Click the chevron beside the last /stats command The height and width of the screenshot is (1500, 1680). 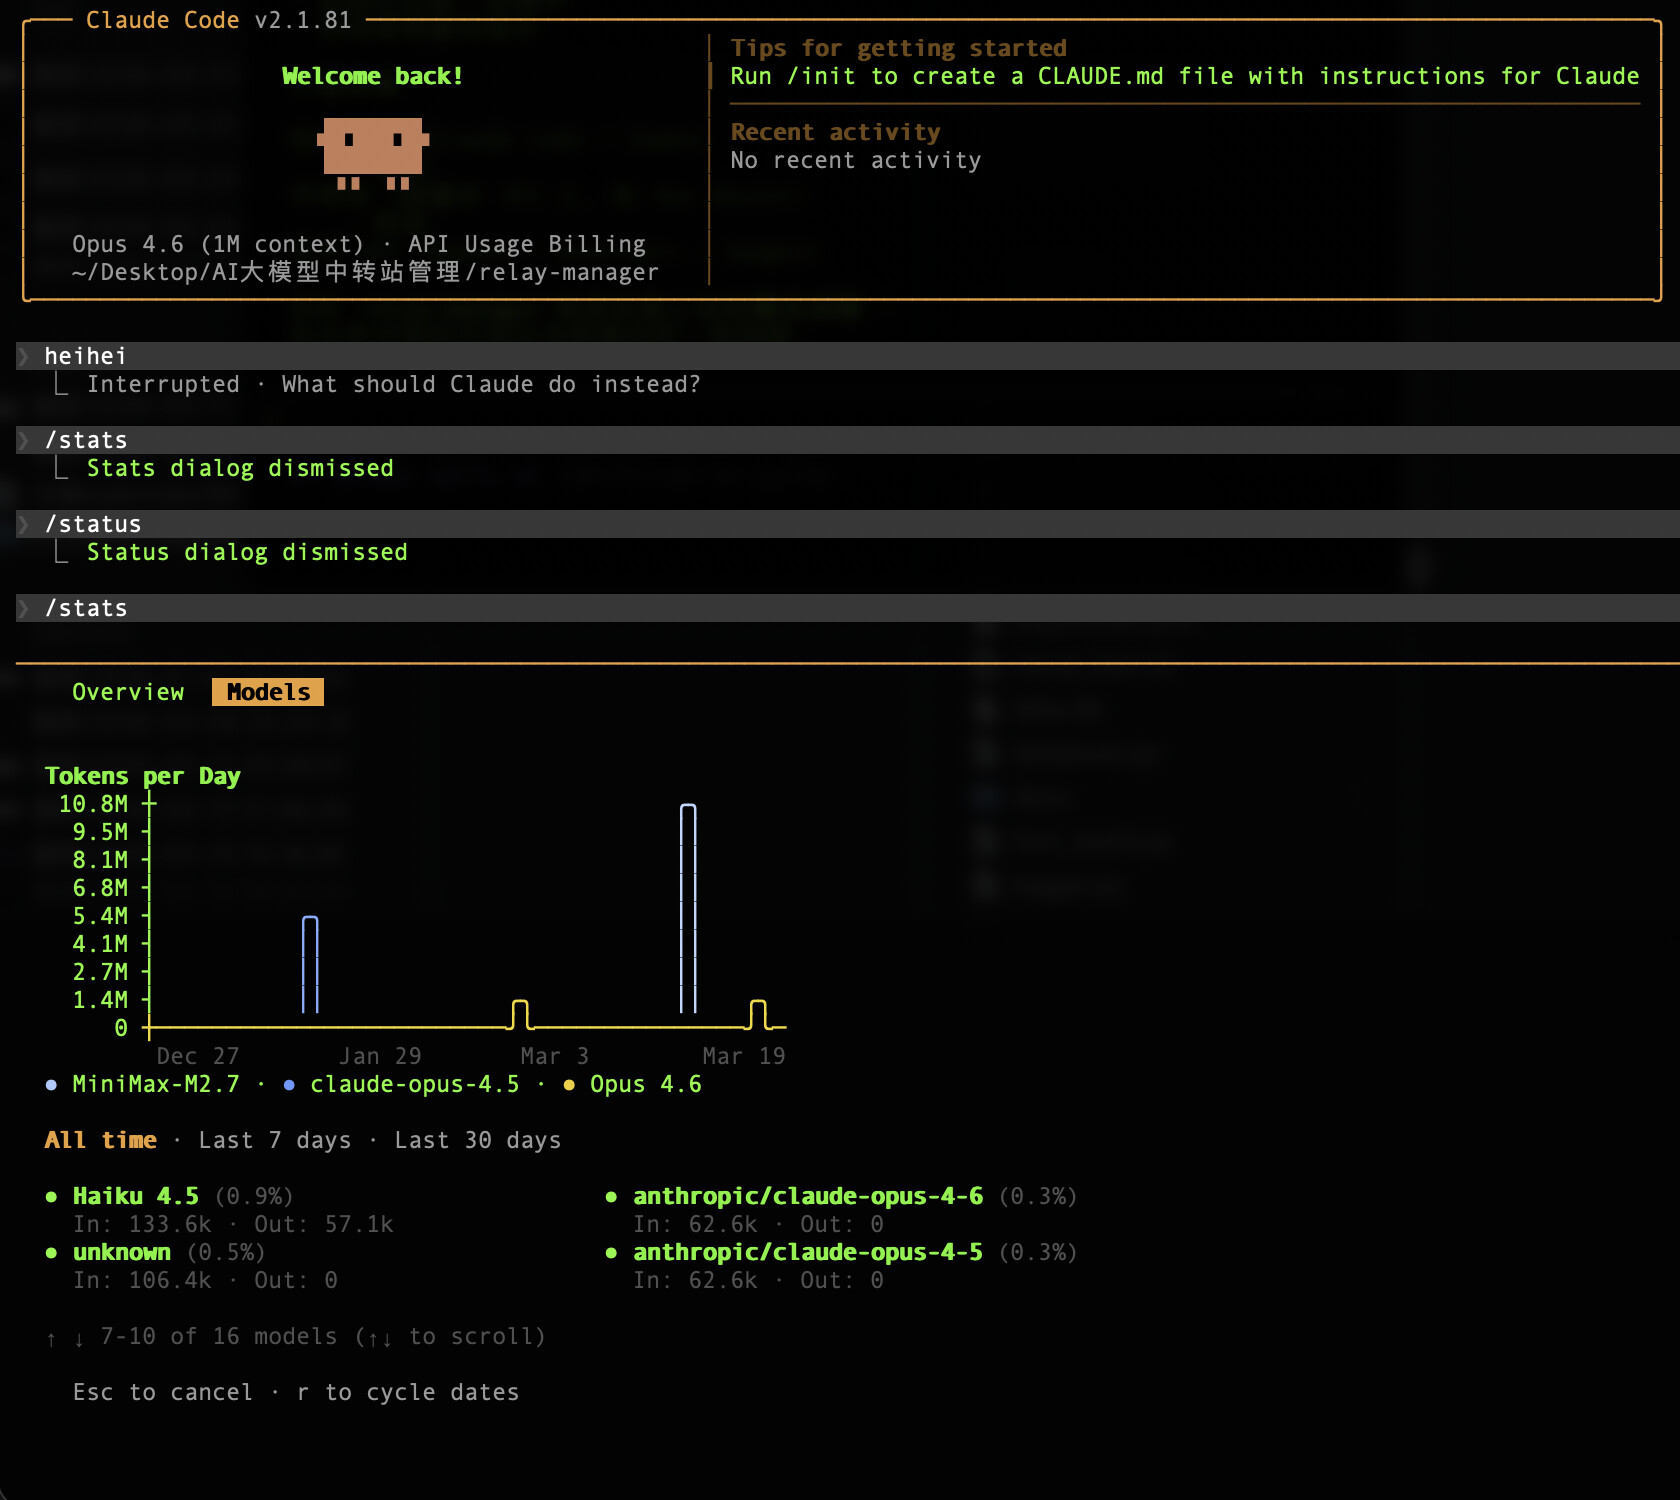(23, 608)
